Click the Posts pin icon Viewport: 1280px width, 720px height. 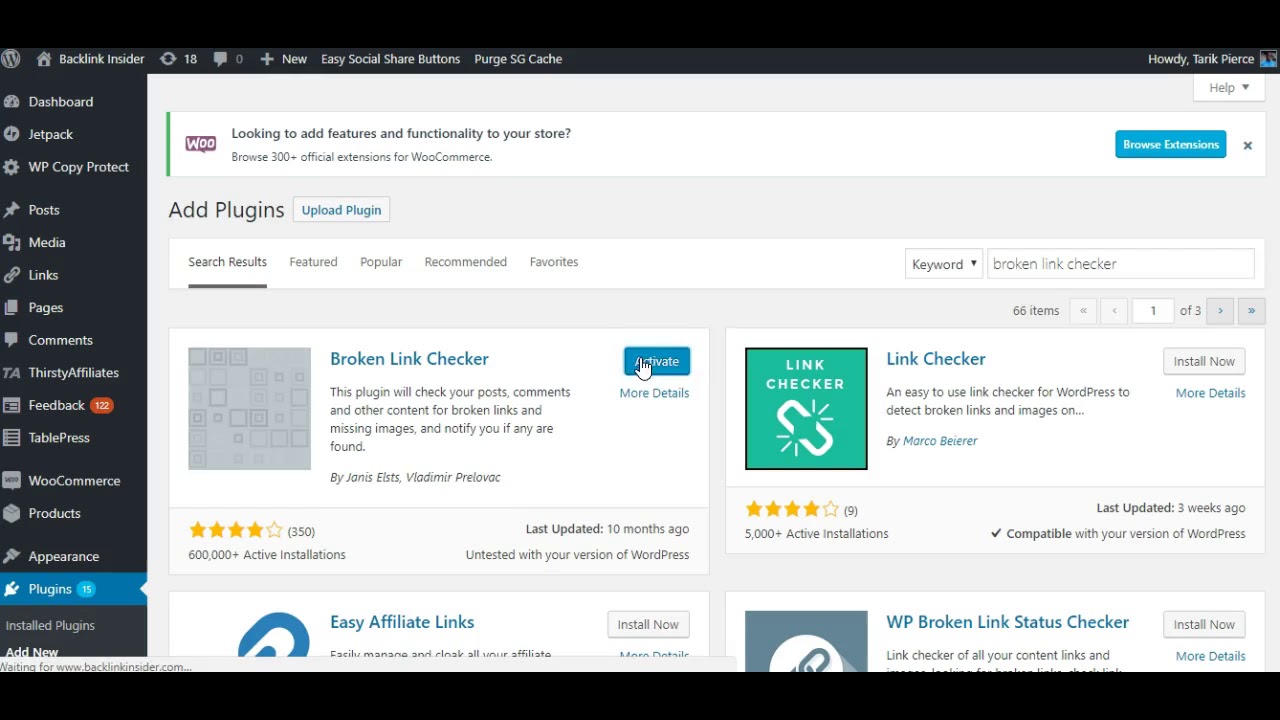coord(11,210)
